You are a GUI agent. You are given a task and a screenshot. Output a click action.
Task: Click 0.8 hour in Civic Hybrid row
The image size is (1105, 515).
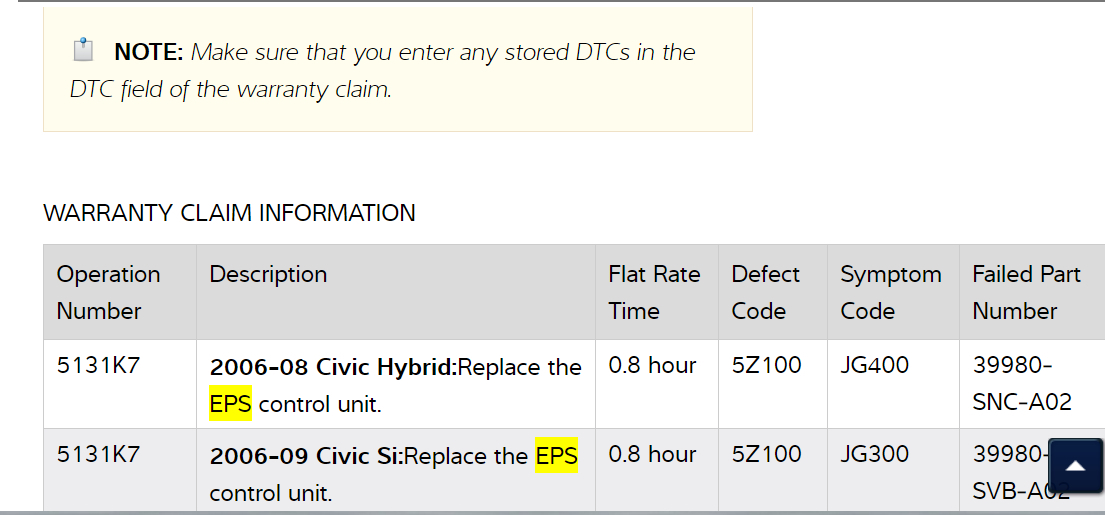pos(652,365)
